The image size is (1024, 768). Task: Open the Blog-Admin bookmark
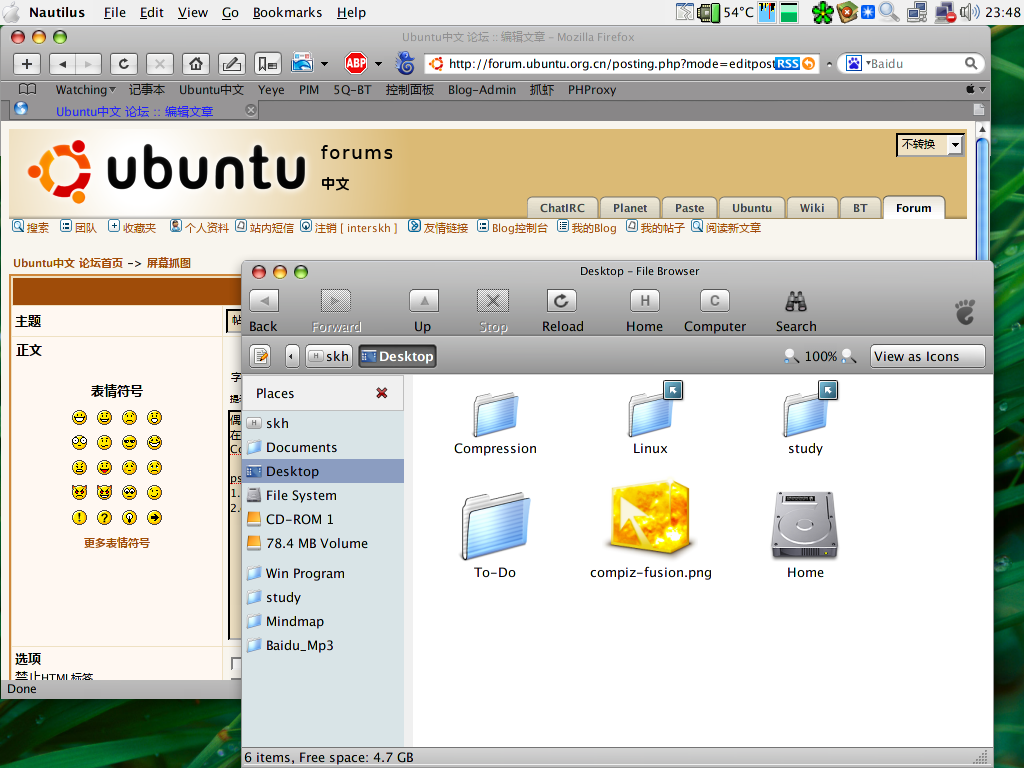coord(482,89)
